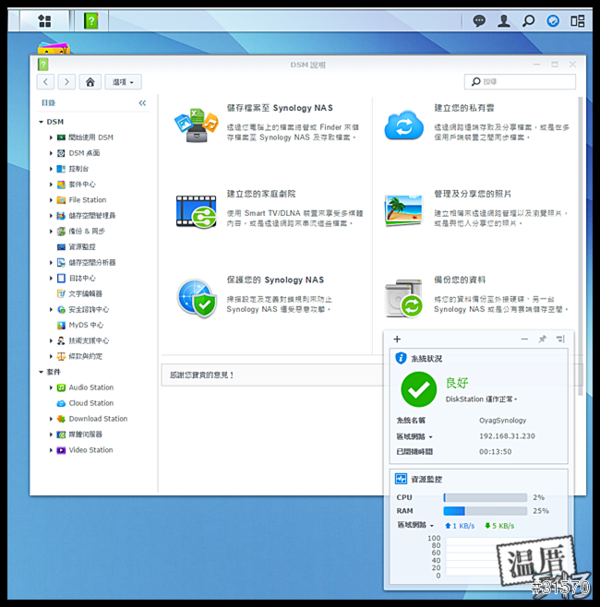The image size is (600, 607).
Task: Open the options dropdown in help toolbar
Action: pos(123,82)
